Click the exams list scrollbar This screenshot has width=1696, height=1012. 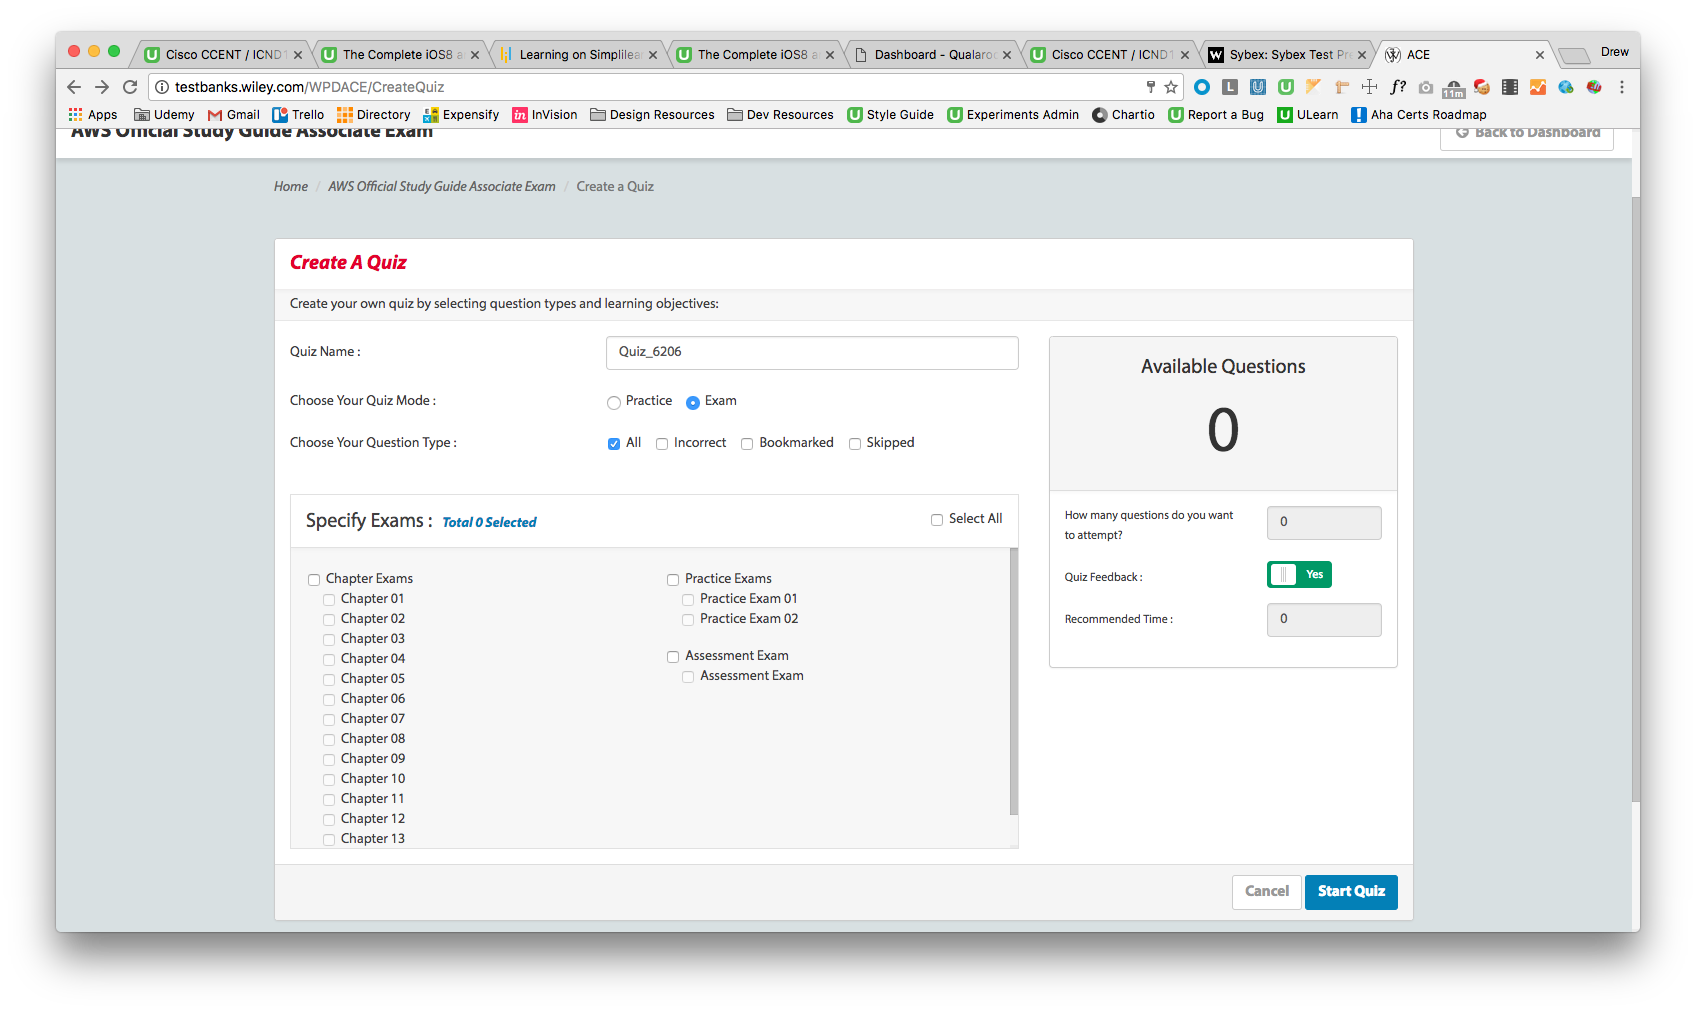pos(1014,682)
